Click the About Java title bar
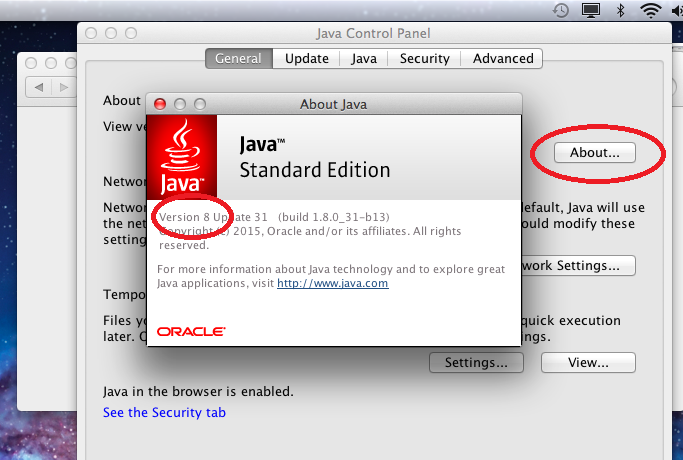The image size is (683, 460). point(334,104)
